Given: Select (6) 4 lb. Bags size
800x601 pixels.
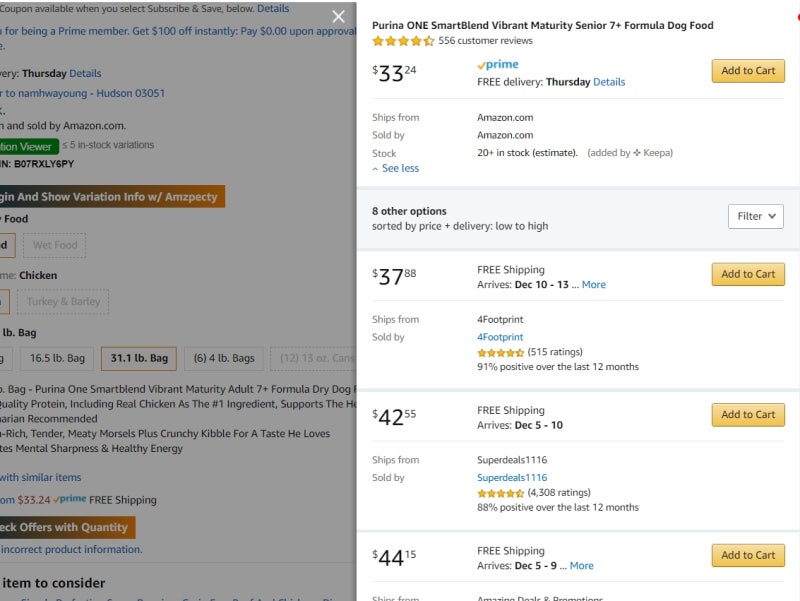Looking at the screenshot, I should click(224, 358).
